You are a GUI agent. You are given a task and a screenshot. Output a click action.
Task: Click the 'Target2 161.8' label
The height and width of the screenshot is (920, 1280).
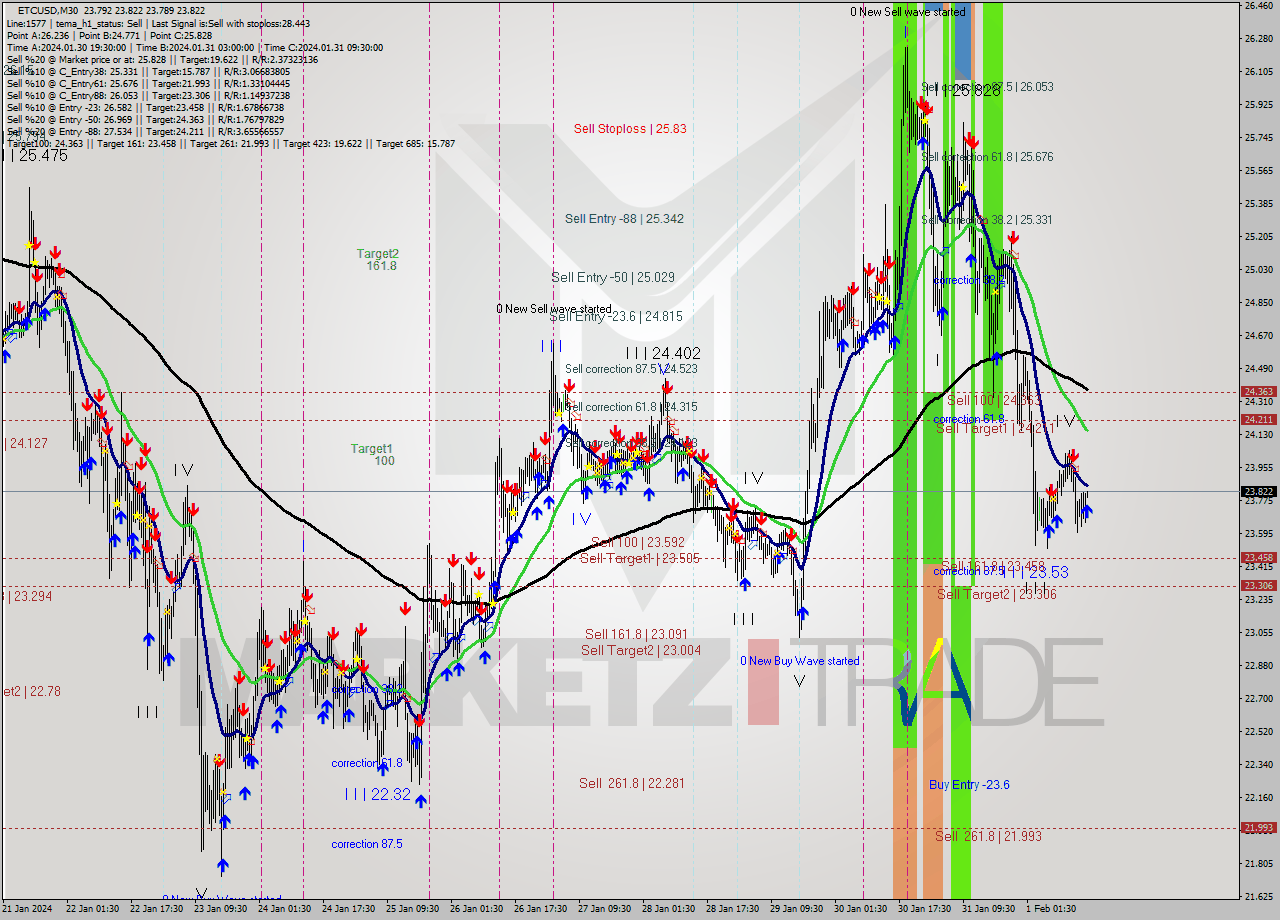coord(378,260)
